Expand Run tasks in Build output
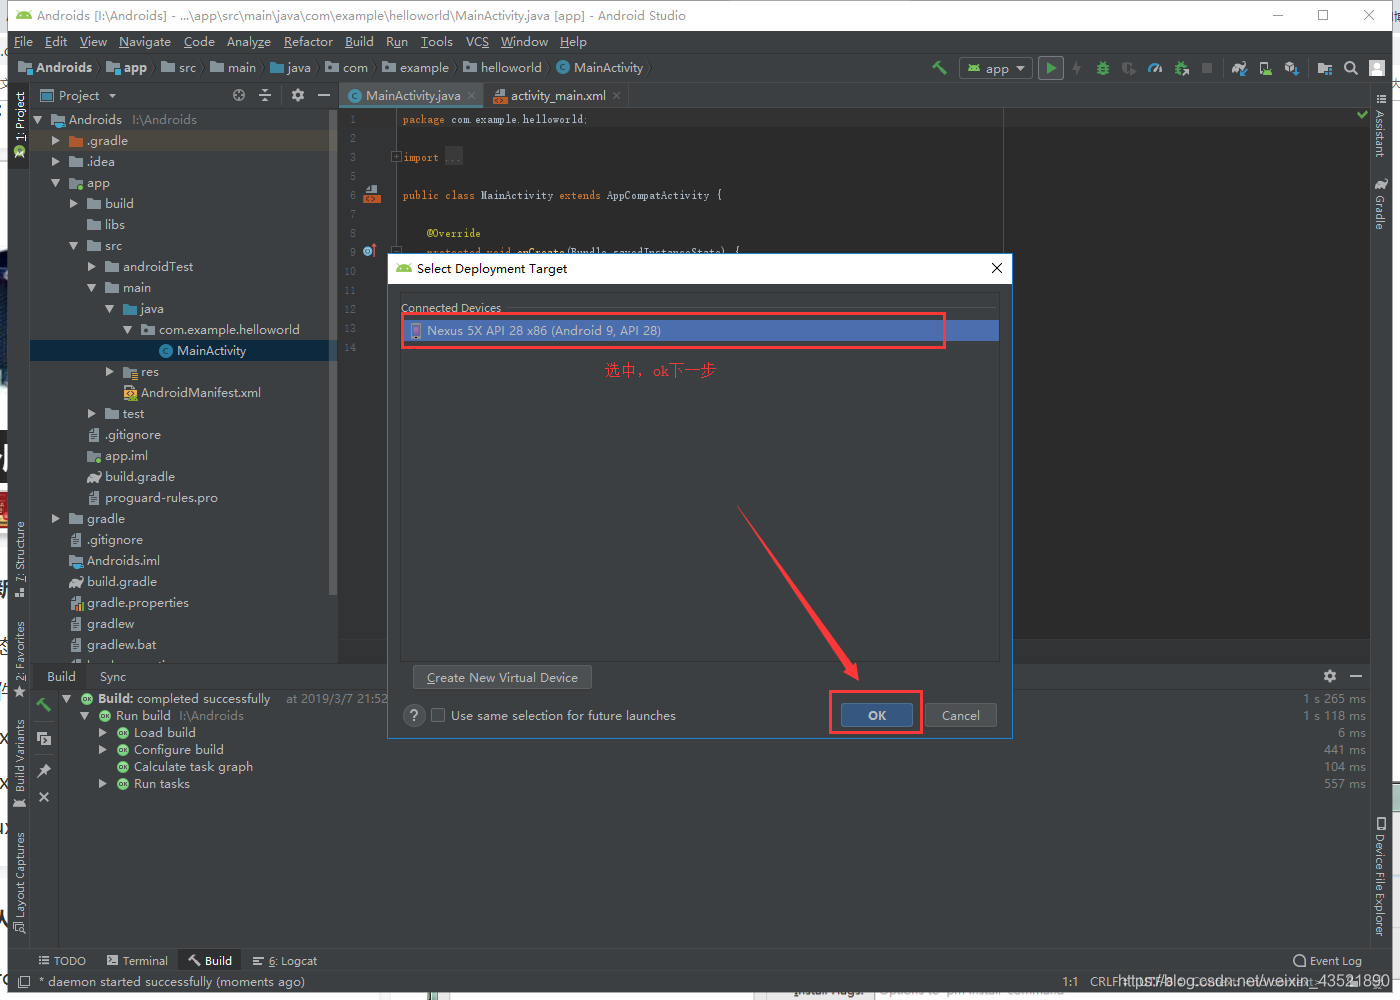 point(103,784)
